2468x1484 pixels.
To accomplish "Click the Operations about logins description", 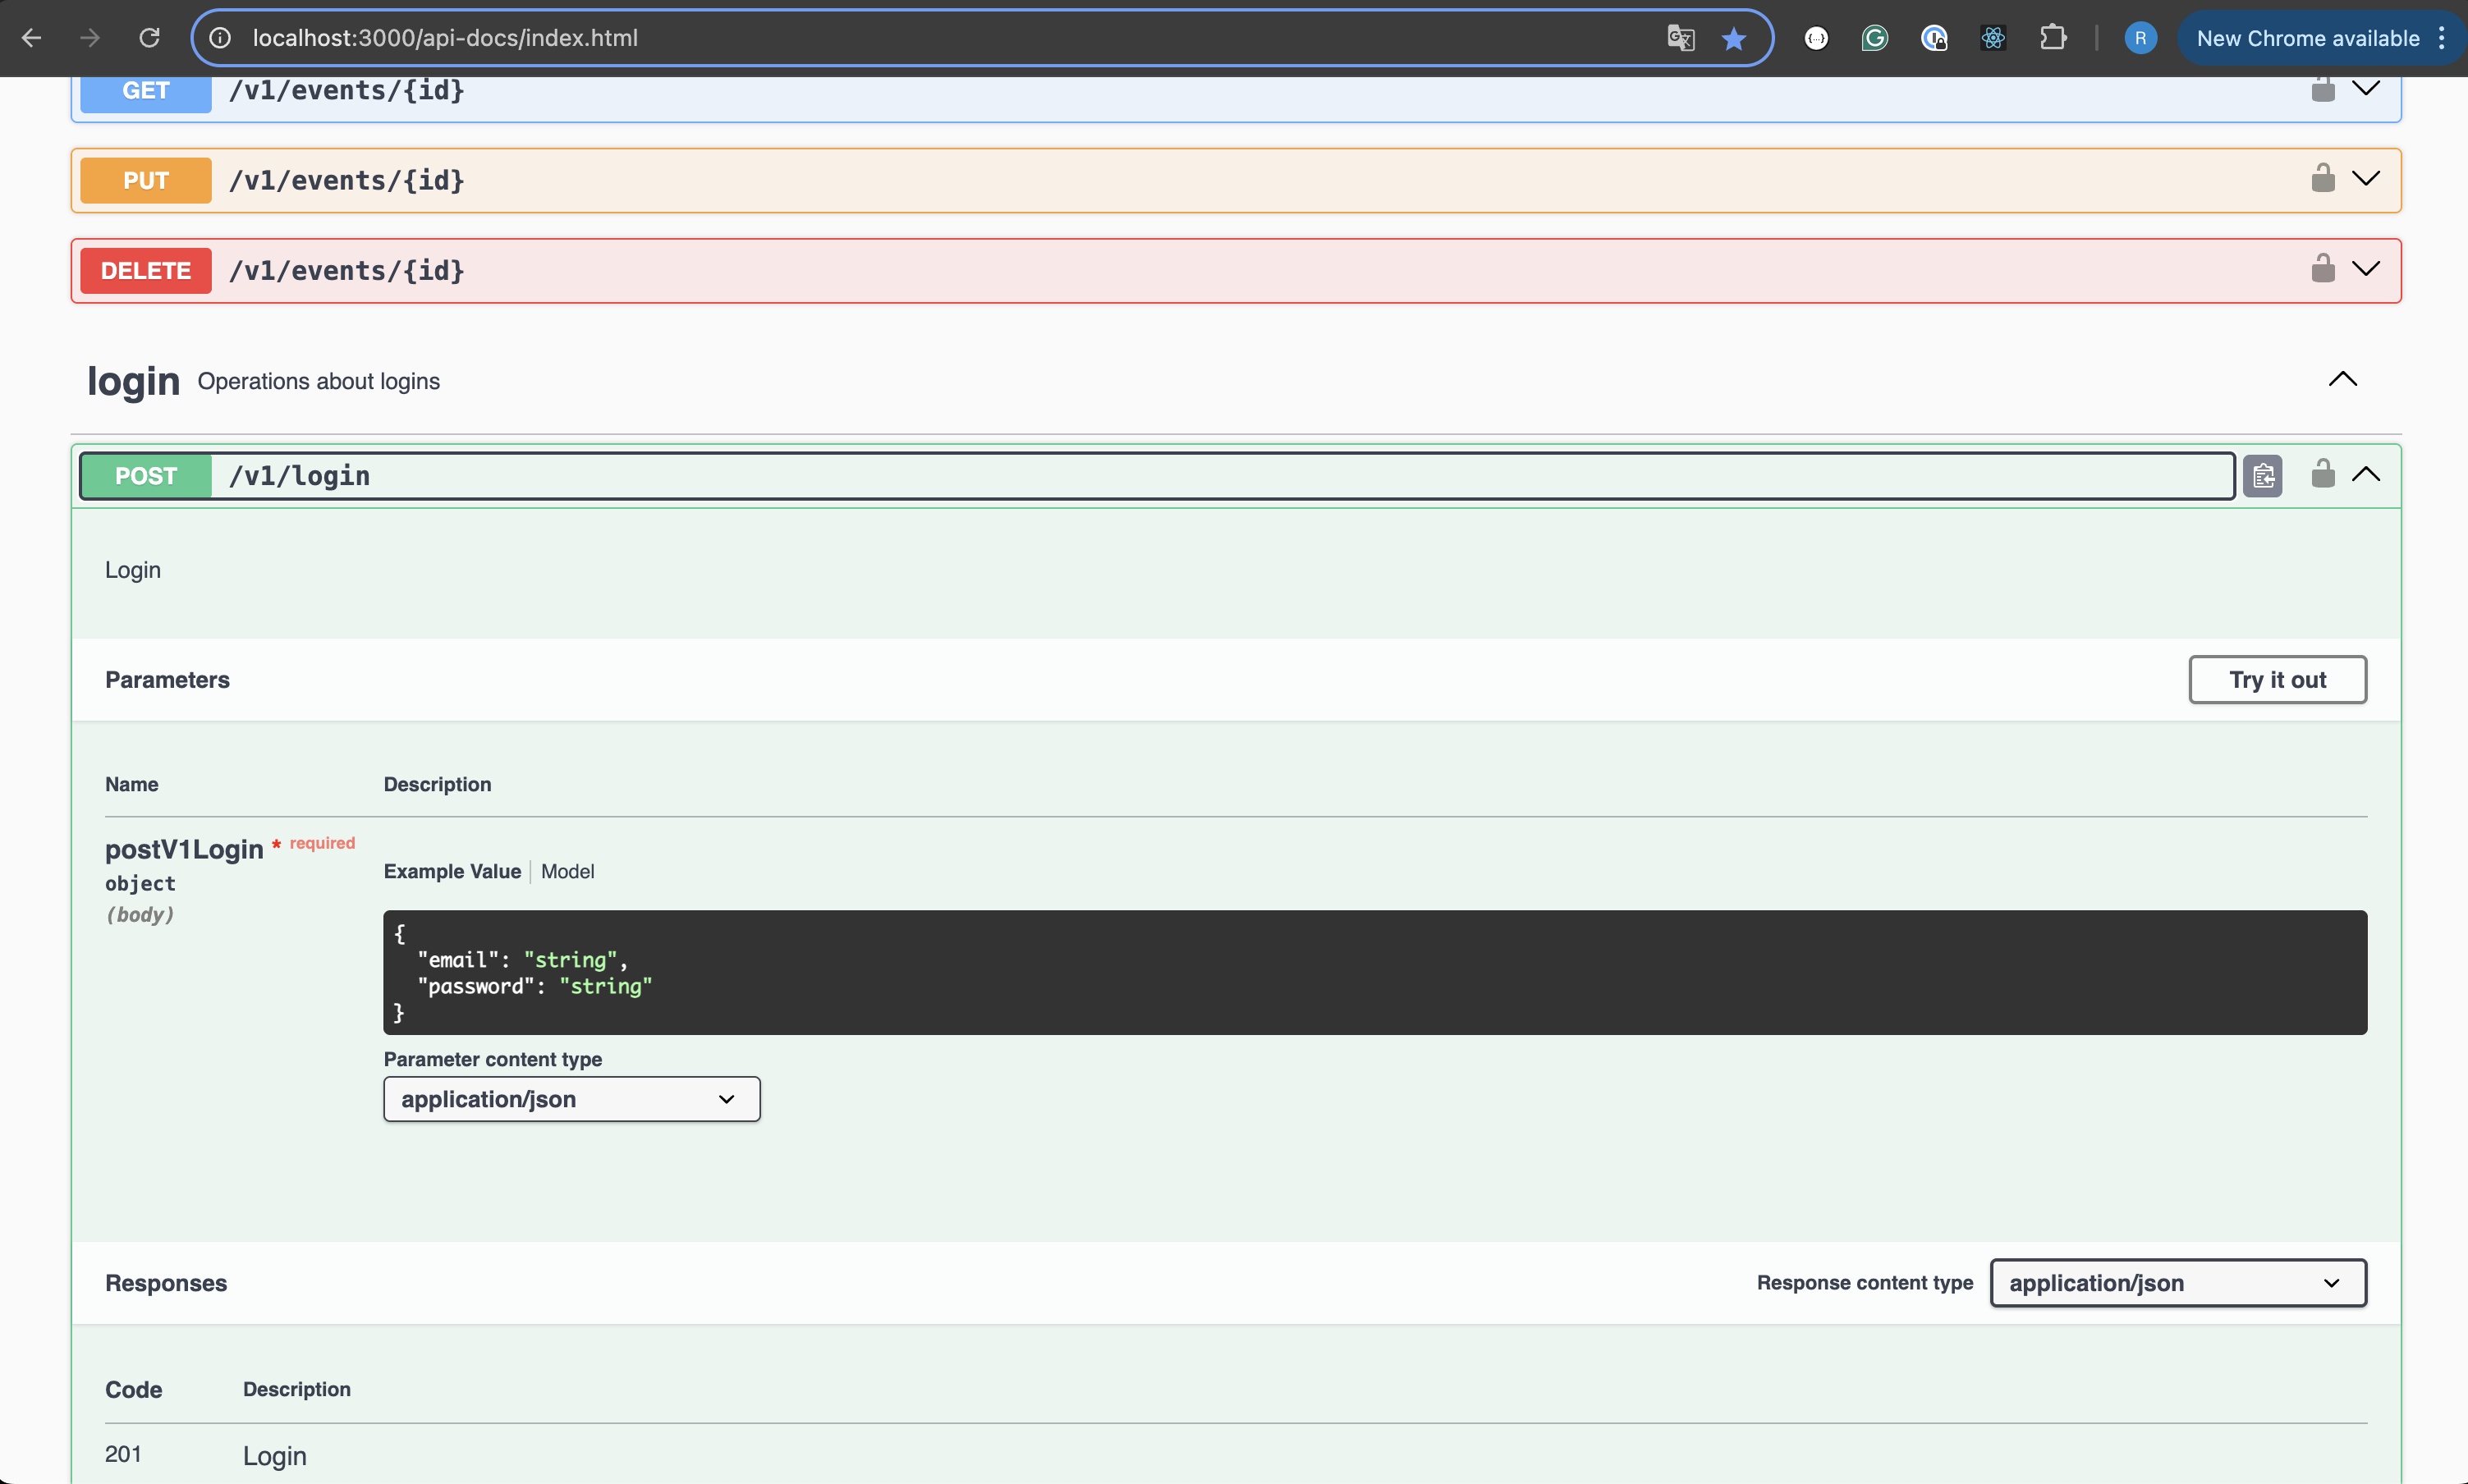I will (319, 381).
